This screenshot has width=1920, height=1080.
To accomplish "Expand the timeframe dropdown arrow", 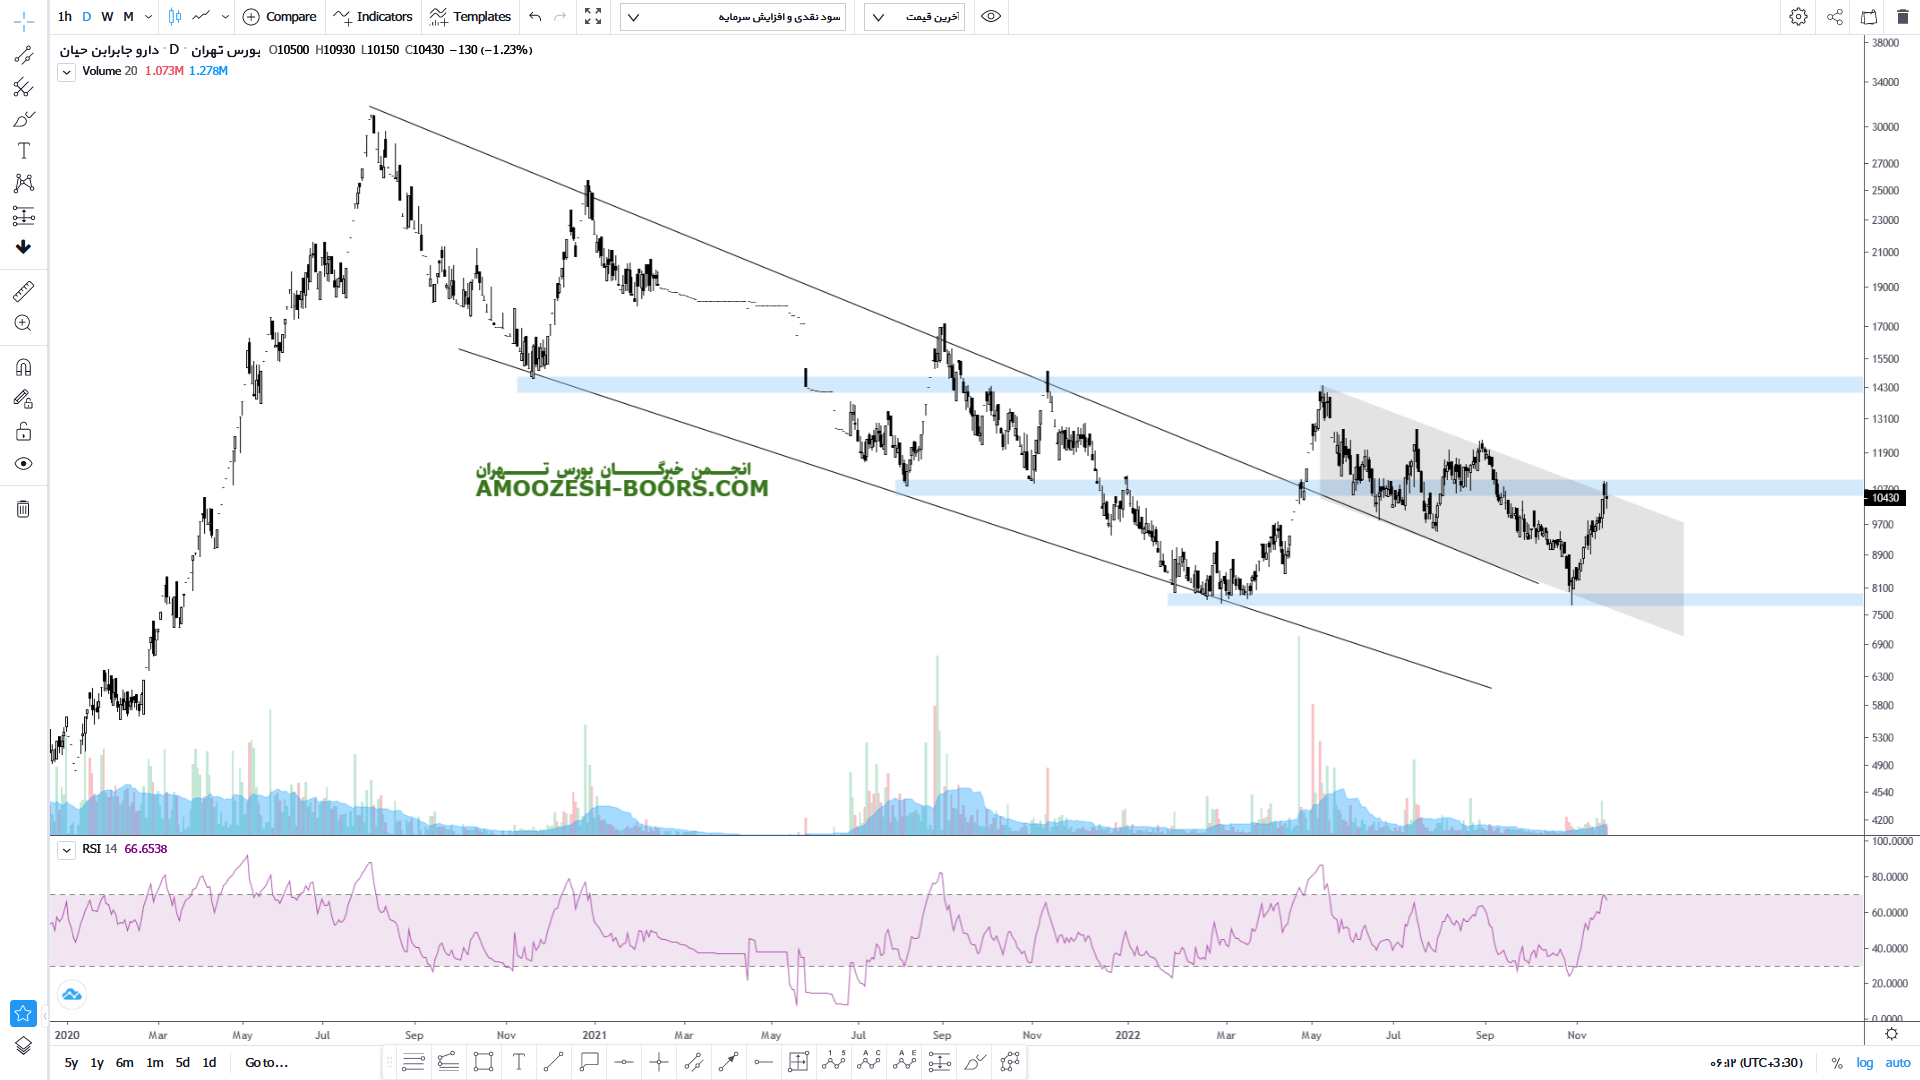I will pos(148,17).
